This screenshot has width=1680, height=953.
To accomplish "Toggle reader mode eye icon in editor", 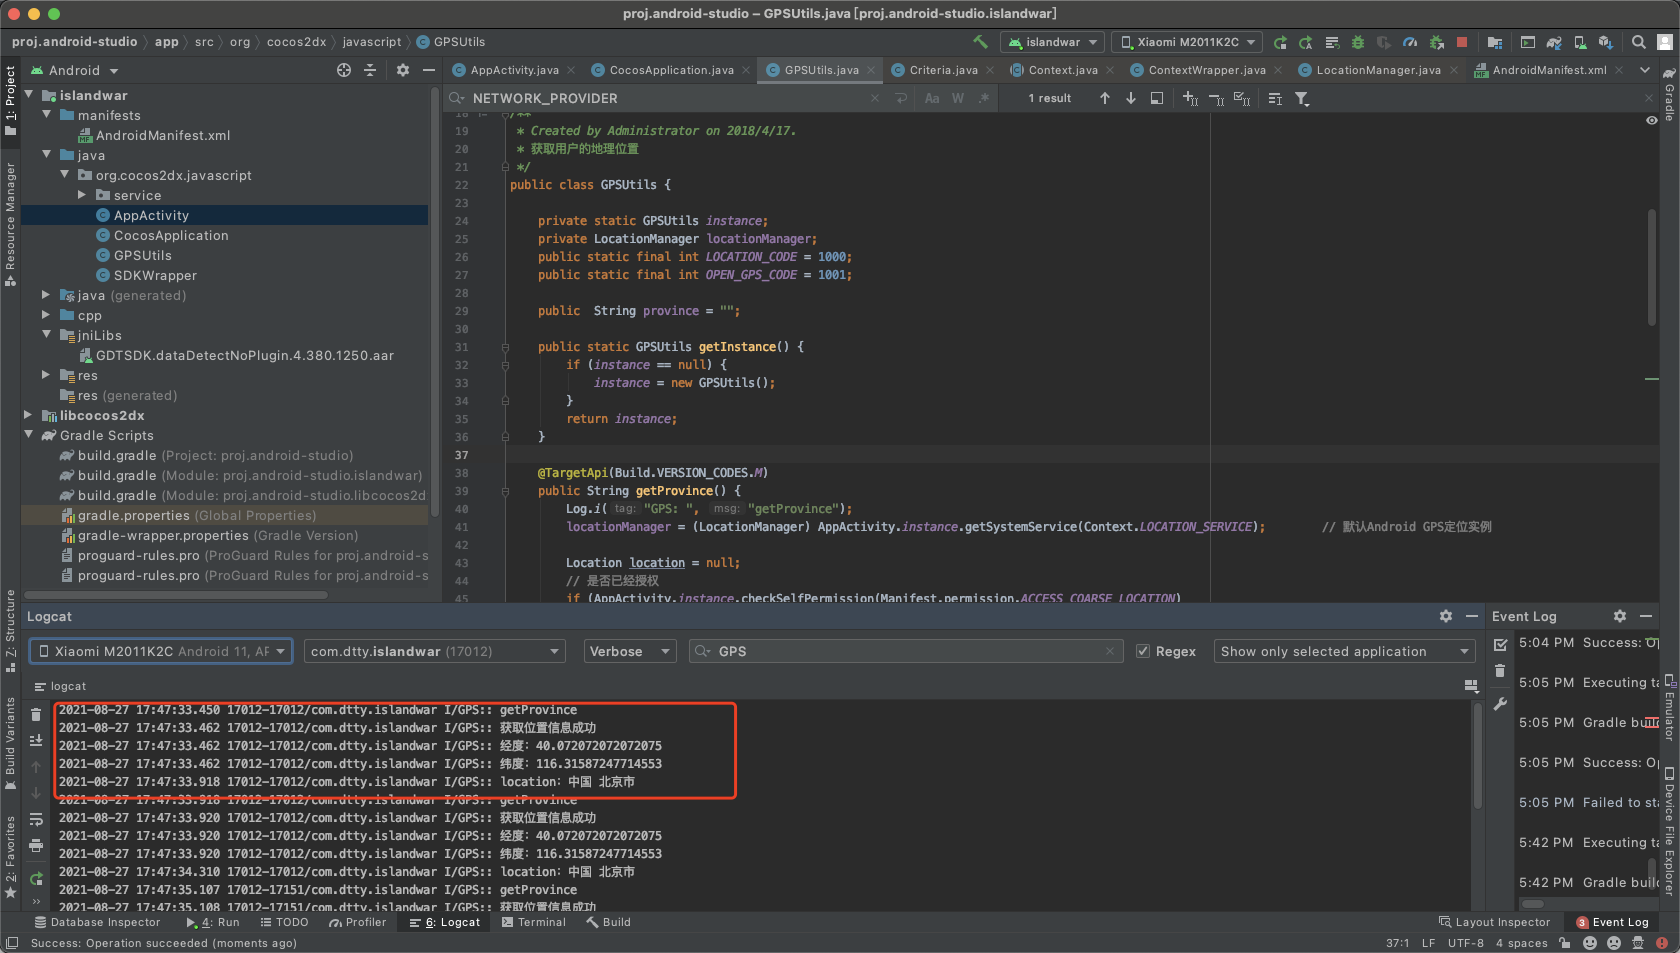I will [1651, 120].
